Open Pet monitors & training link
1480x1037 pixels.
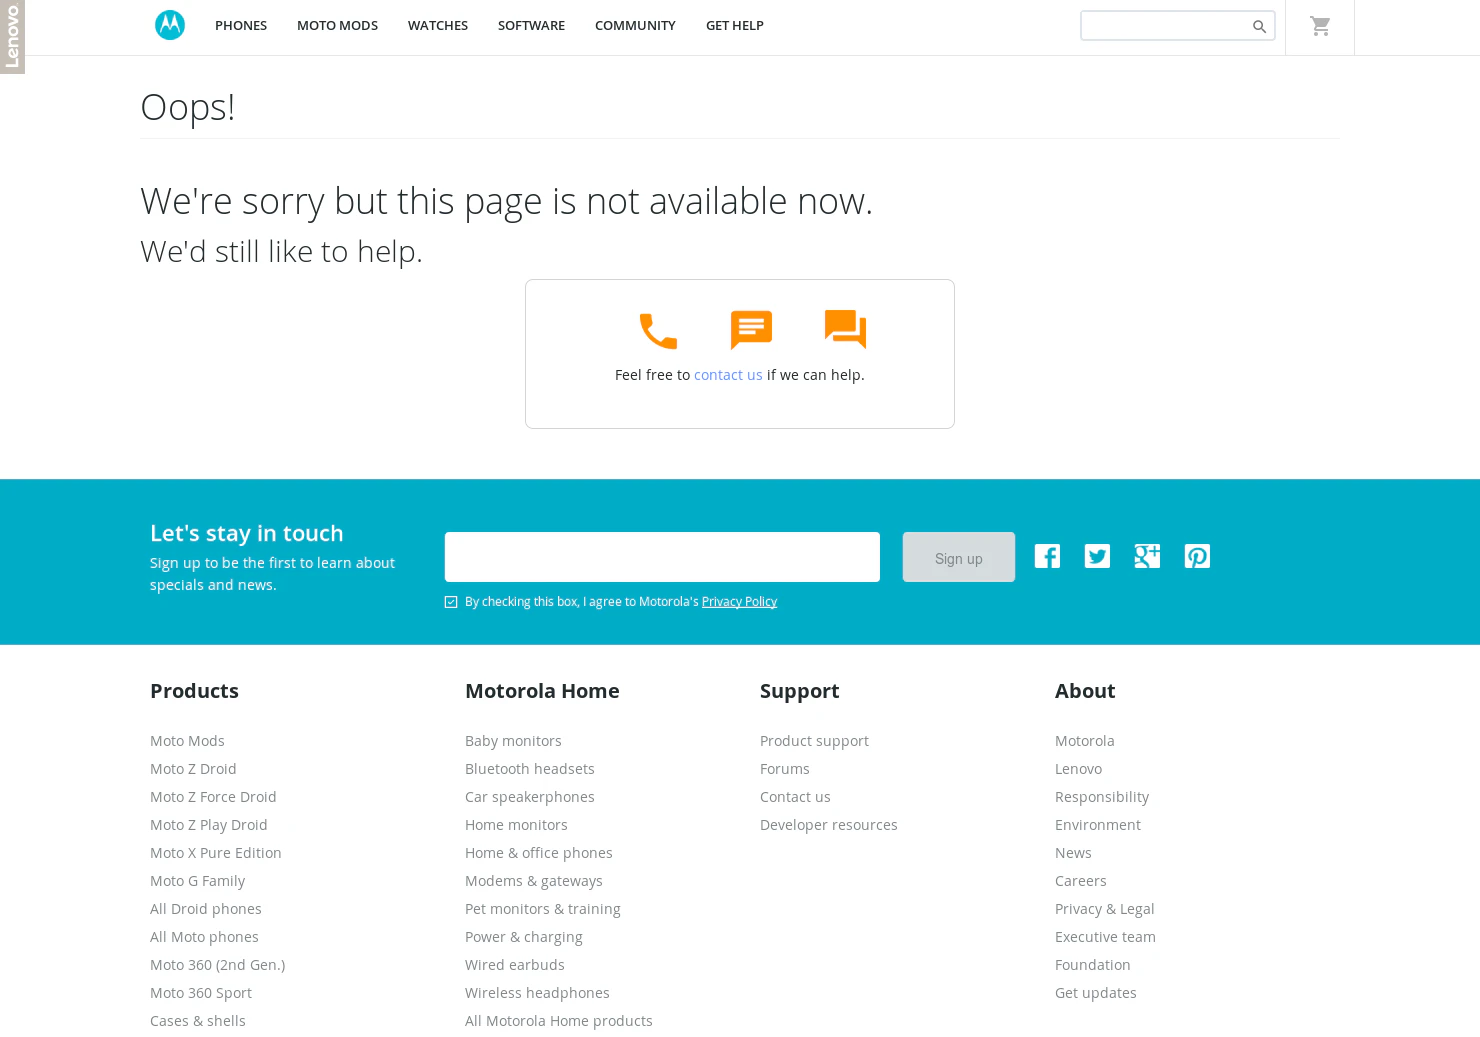click(543, 909)
